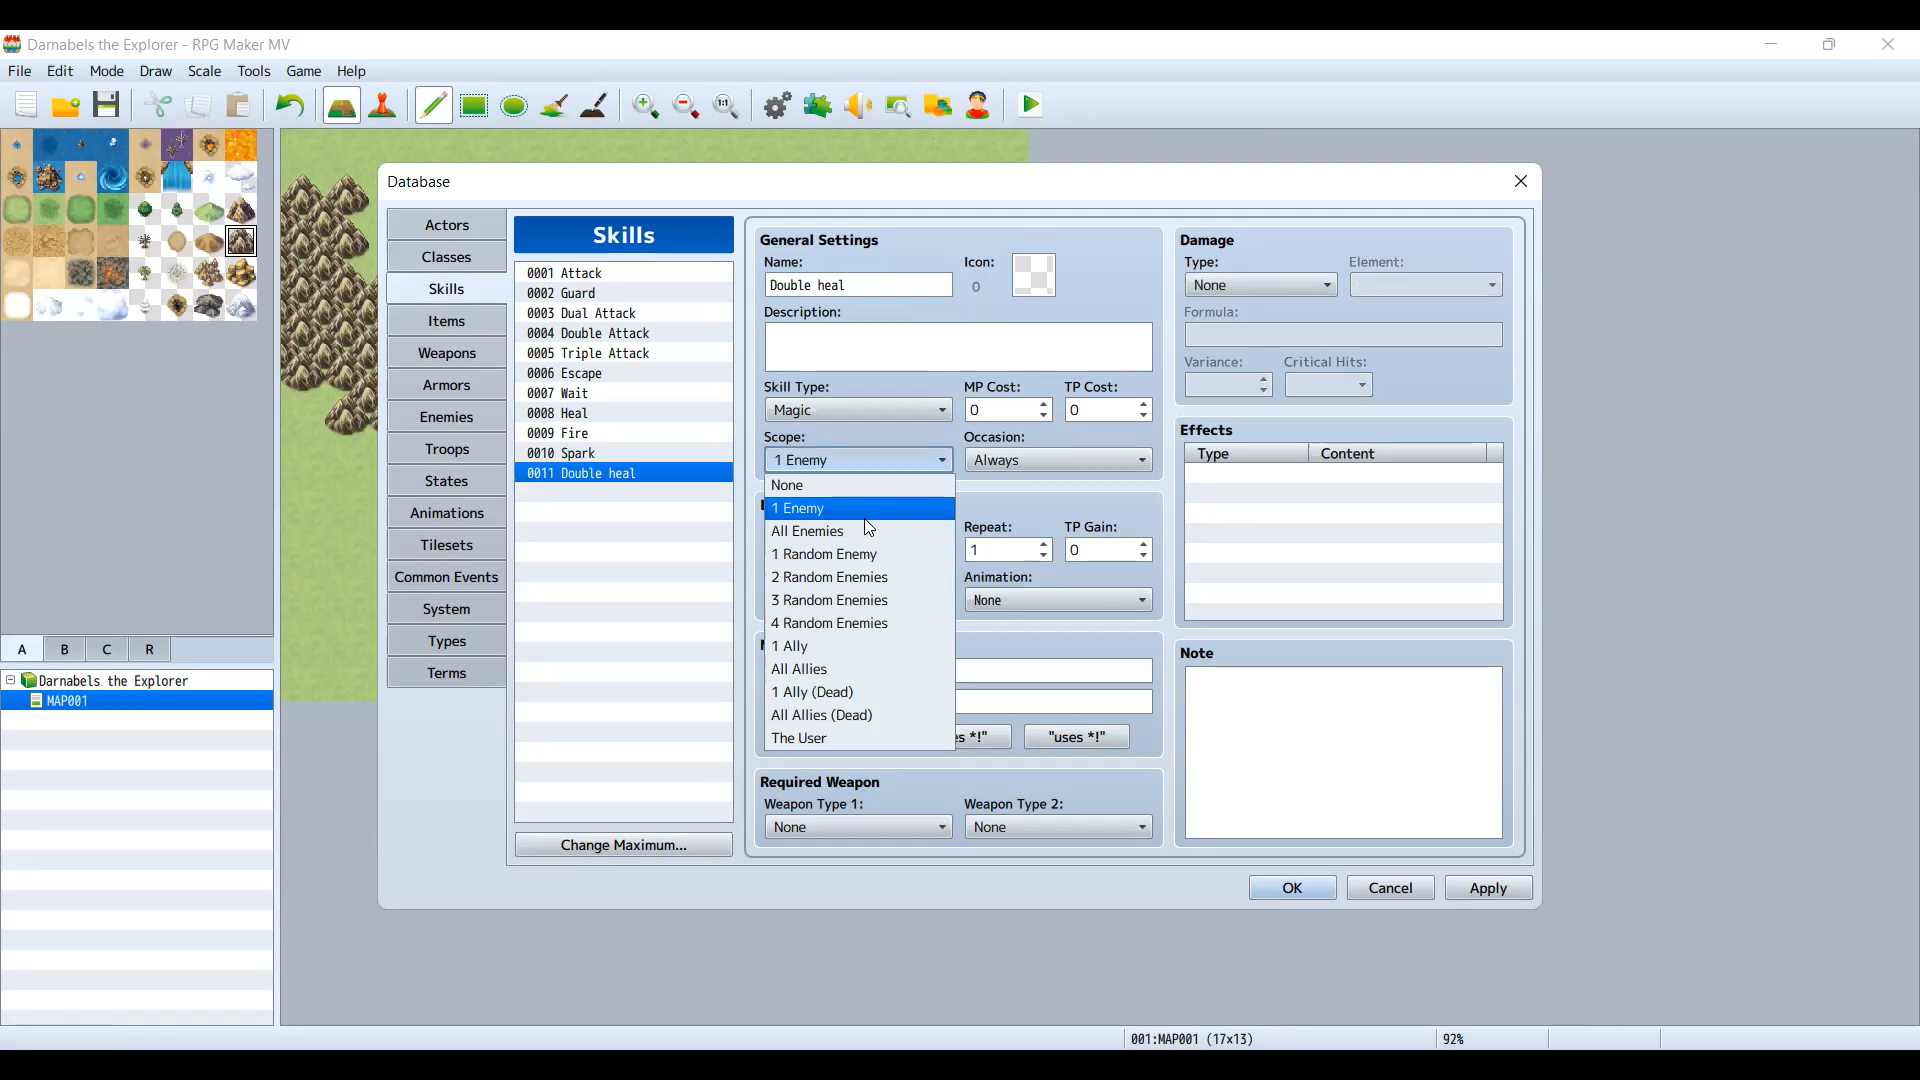Pick 2 Random Enemies scope option
1920x1080 pixels.
click(860, 577)
